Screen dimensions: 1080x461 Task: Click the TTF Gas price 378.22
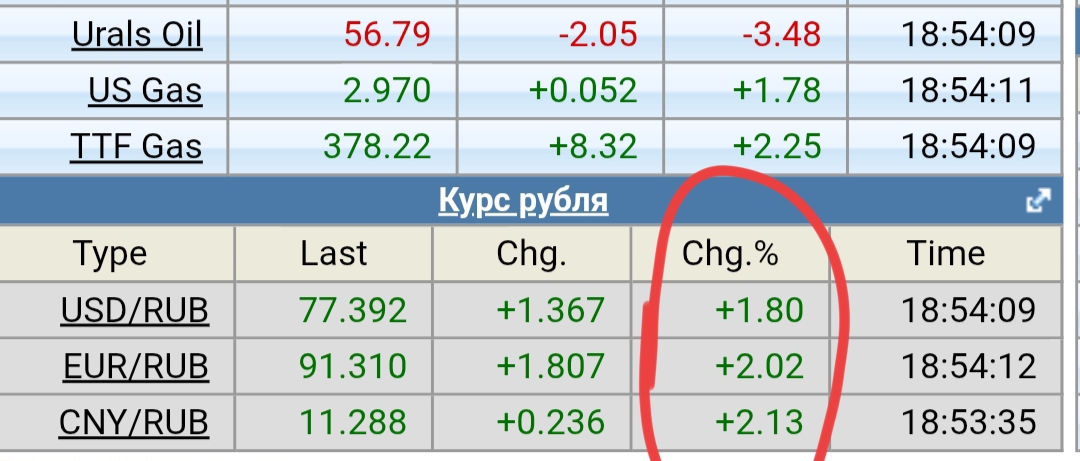coord(377,147)
